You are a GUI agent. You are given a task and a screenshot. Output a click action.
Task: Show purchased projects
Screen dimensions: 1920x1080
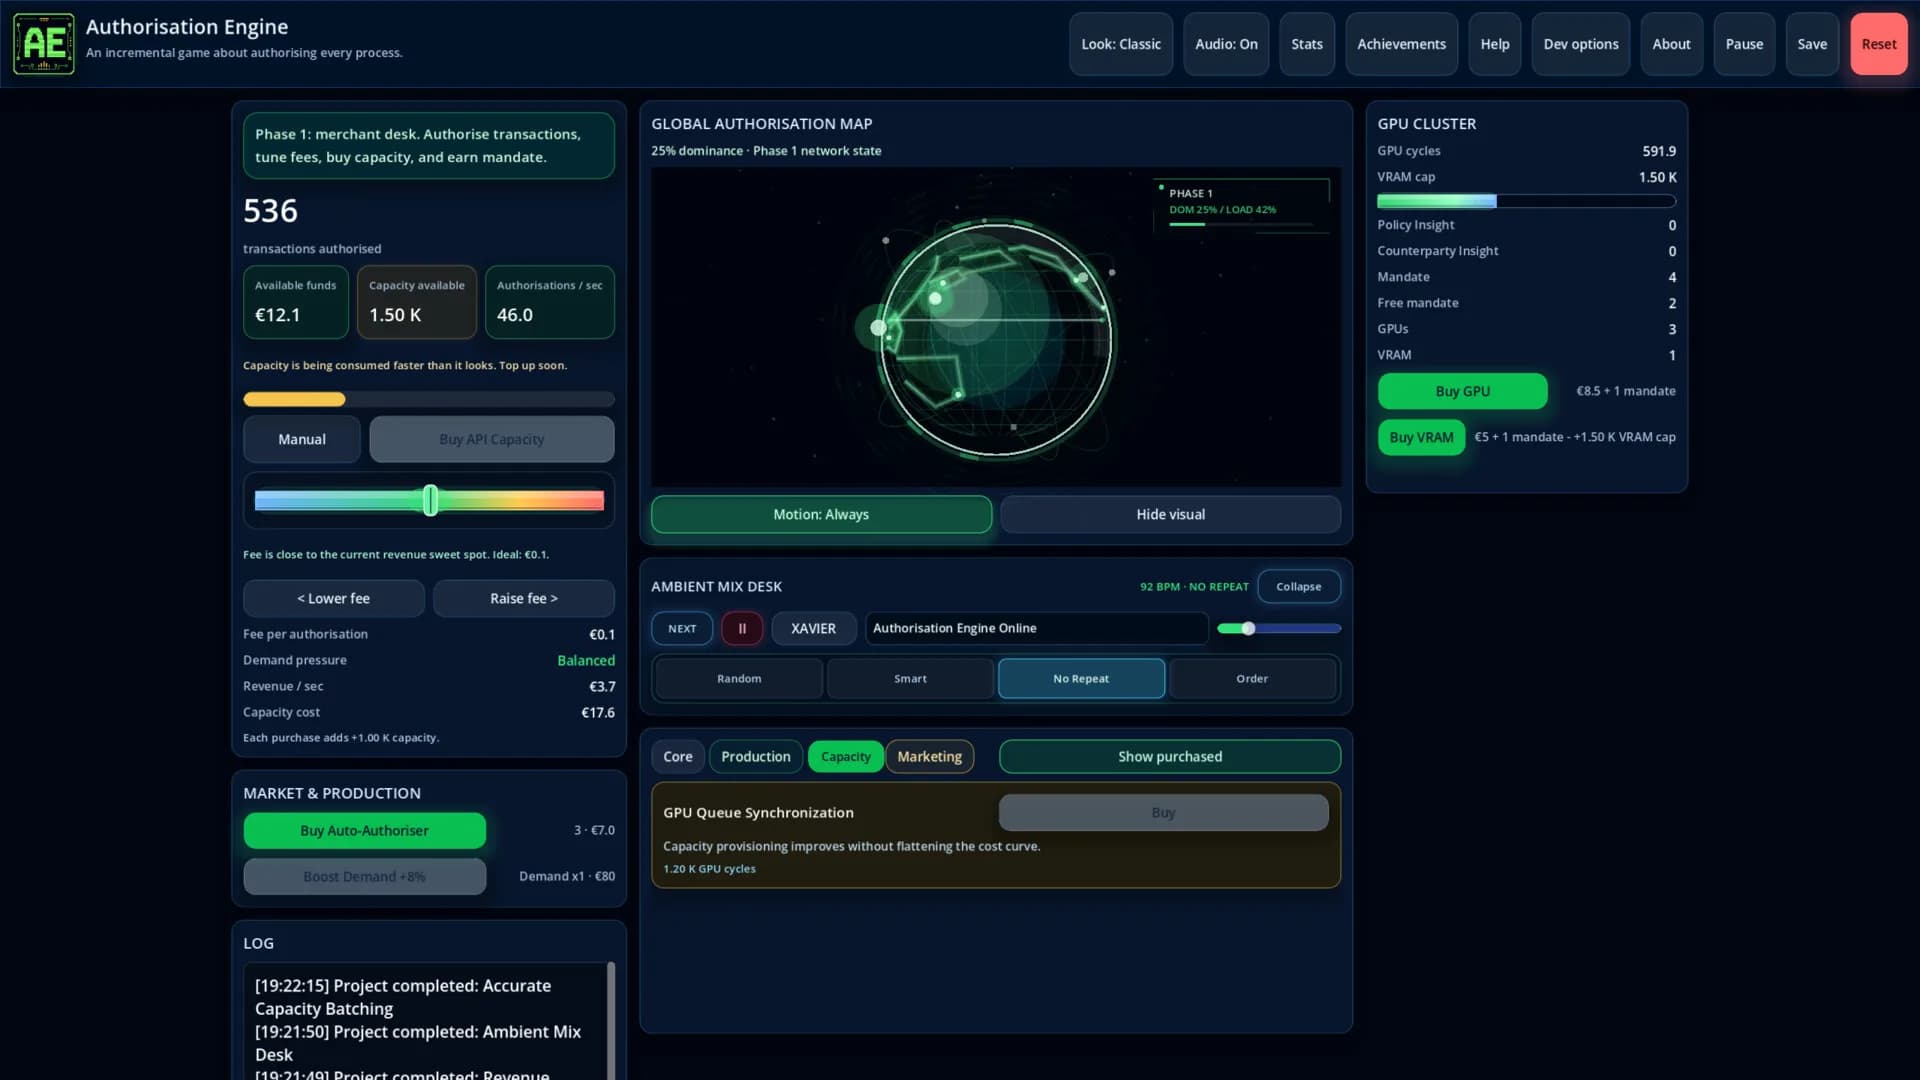(1170, 756)
